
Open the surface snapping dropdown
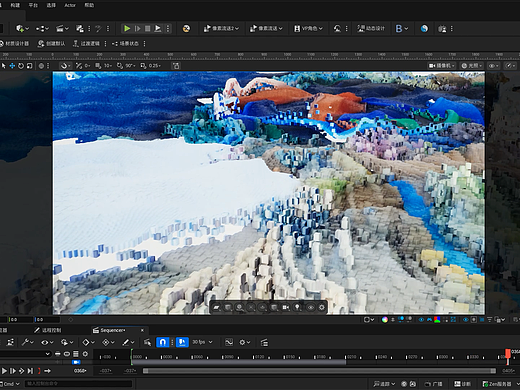(x=65, y=66)
